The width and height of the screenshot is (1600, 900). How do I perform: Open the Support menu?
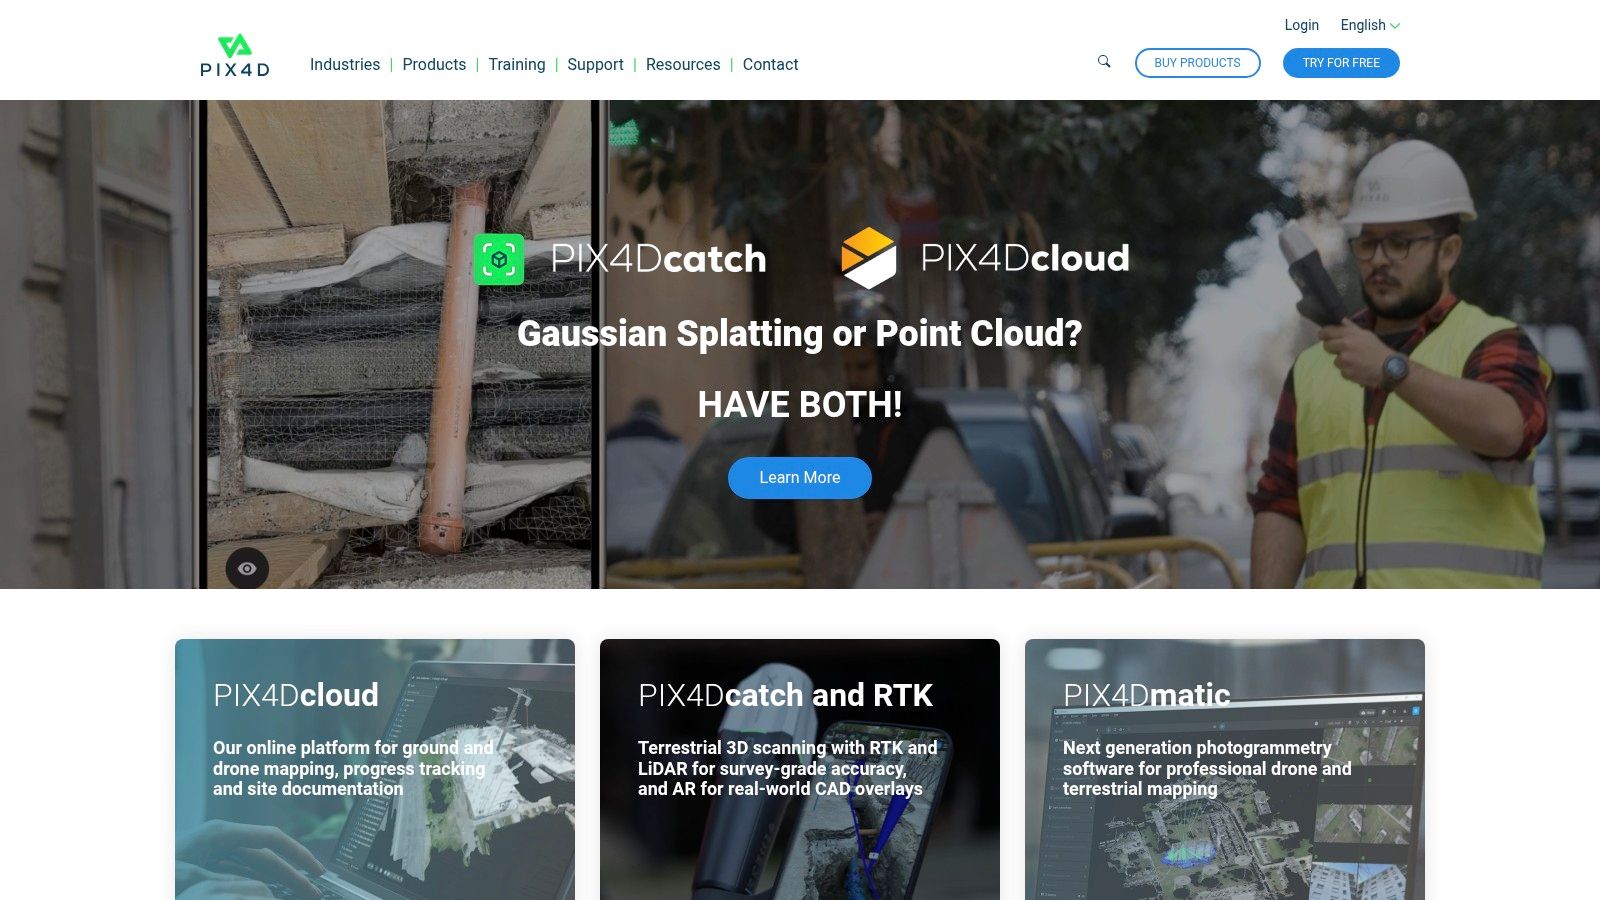click(x=595, y=64)
